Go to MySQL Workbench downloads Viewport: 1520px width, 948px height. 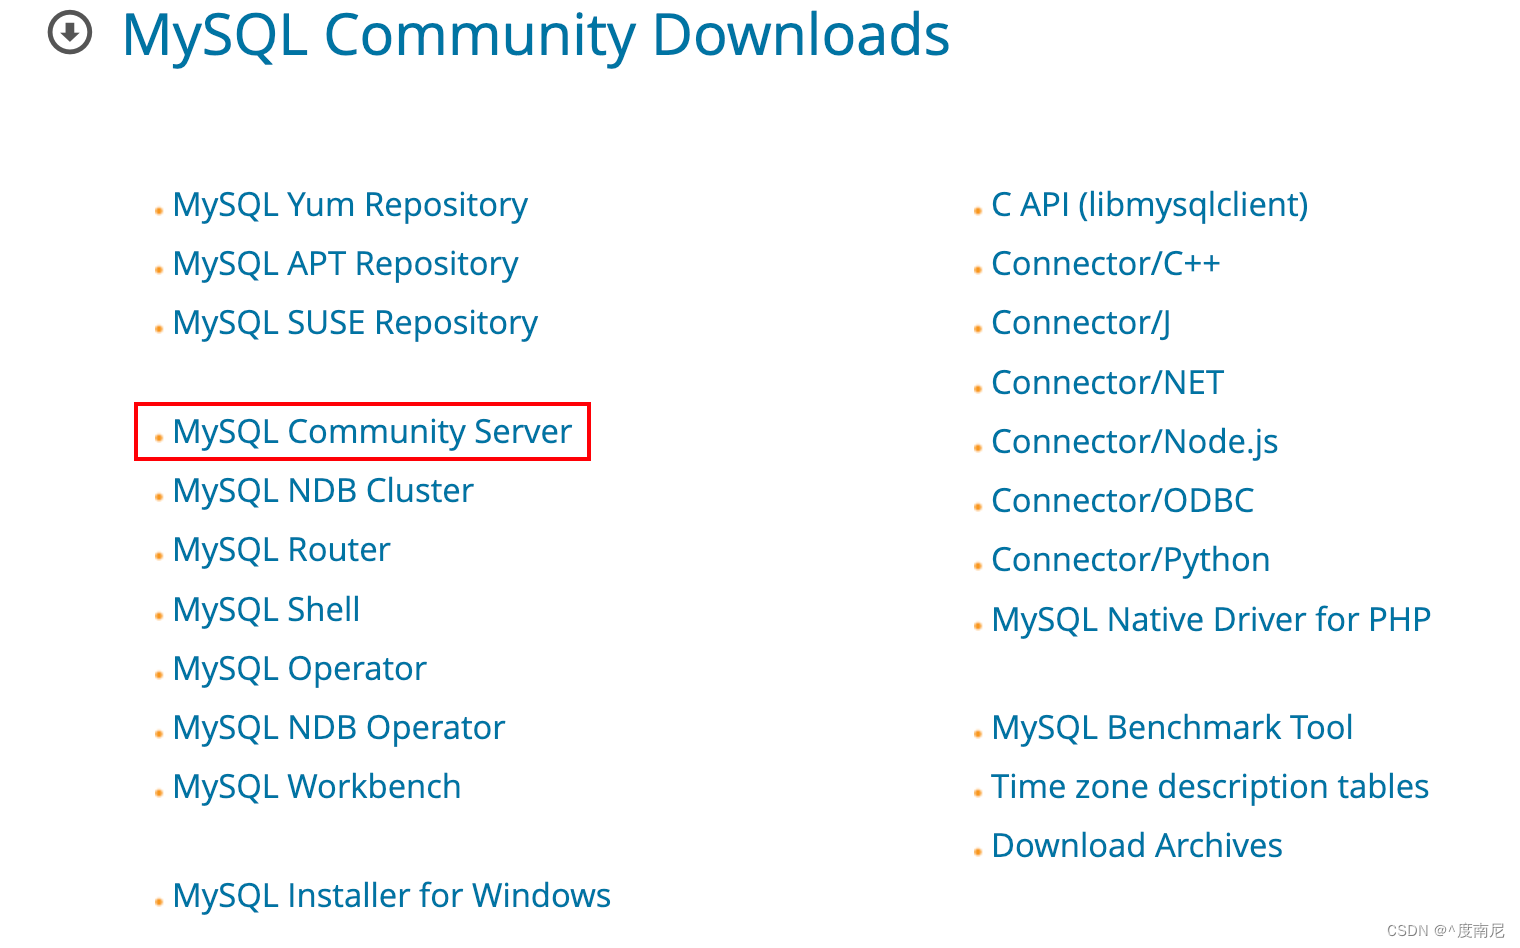316,787
